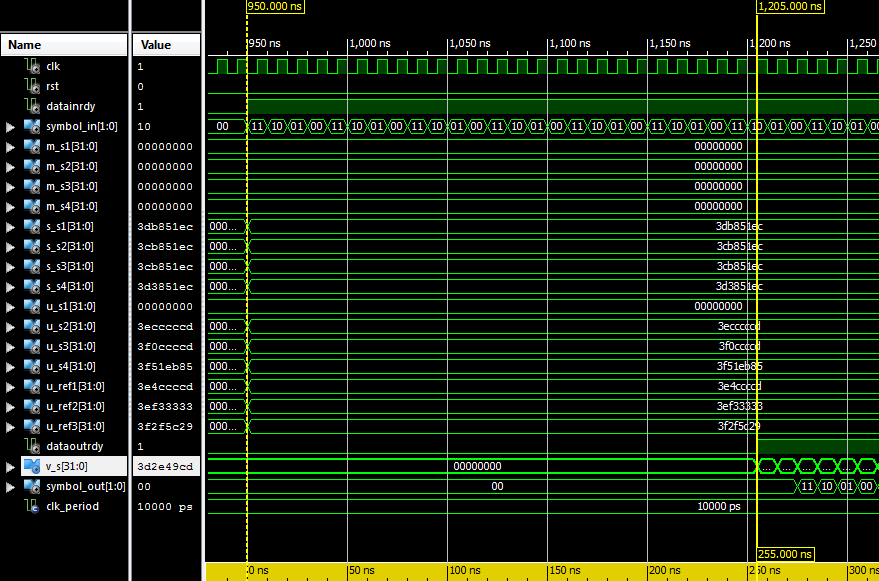Select the datainrdy signal name
The width and height of the screenshot is (879, 581).
(71, 107)
